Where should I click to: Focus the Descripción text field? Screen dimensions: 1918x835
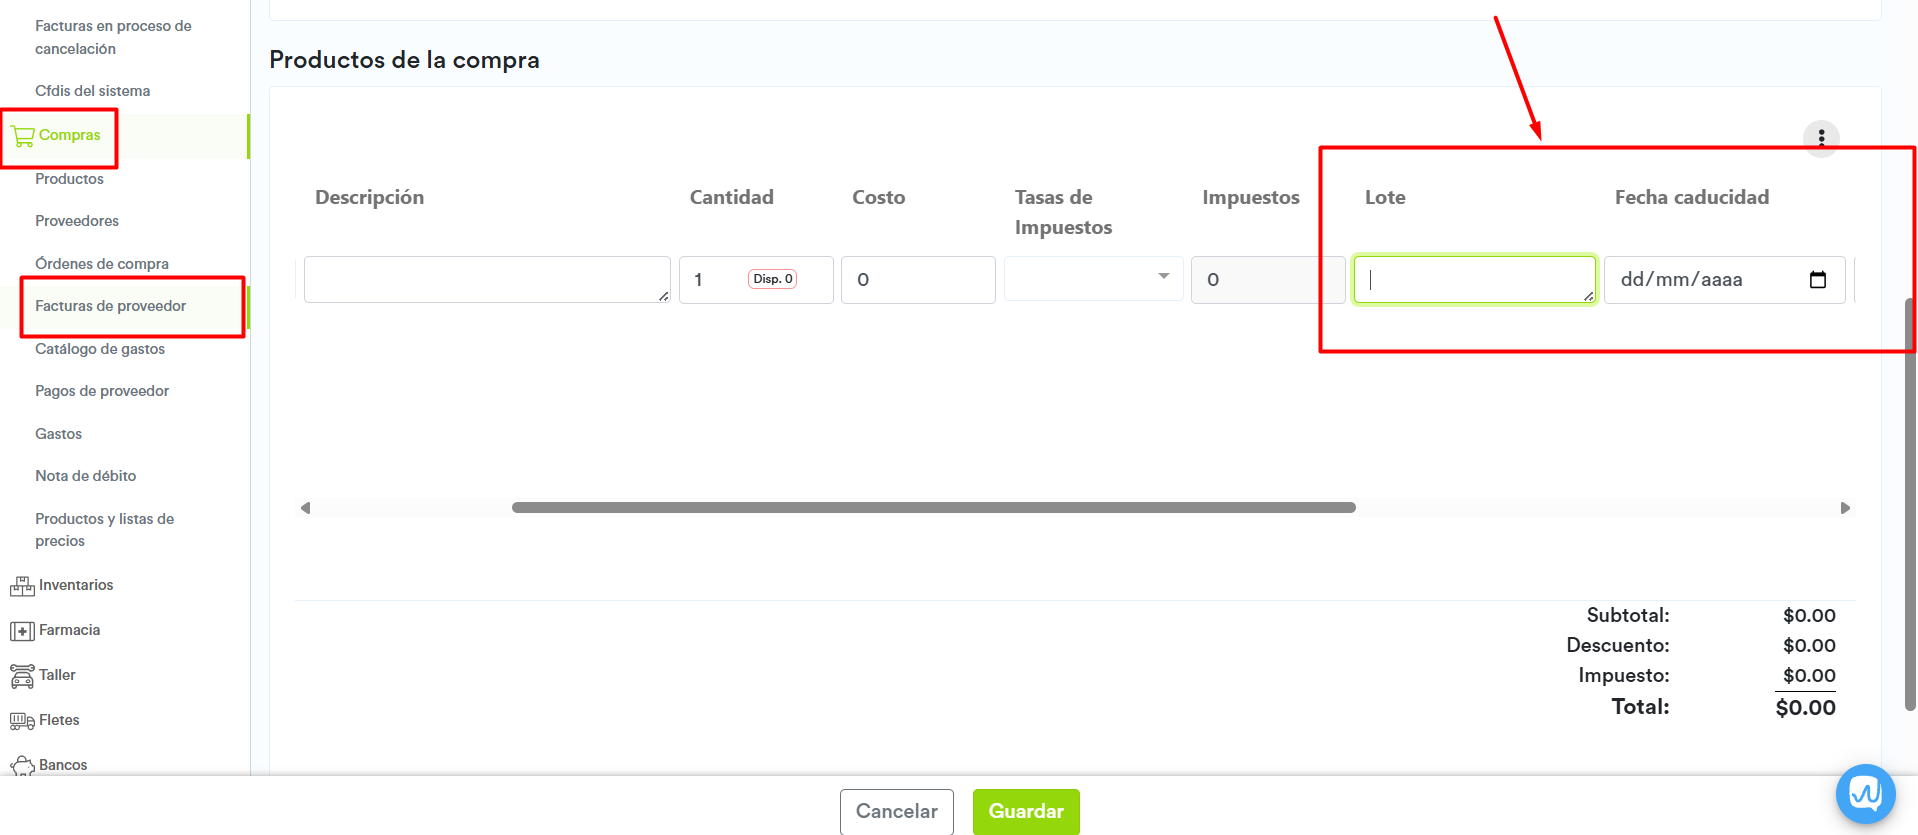pos(486,279)
